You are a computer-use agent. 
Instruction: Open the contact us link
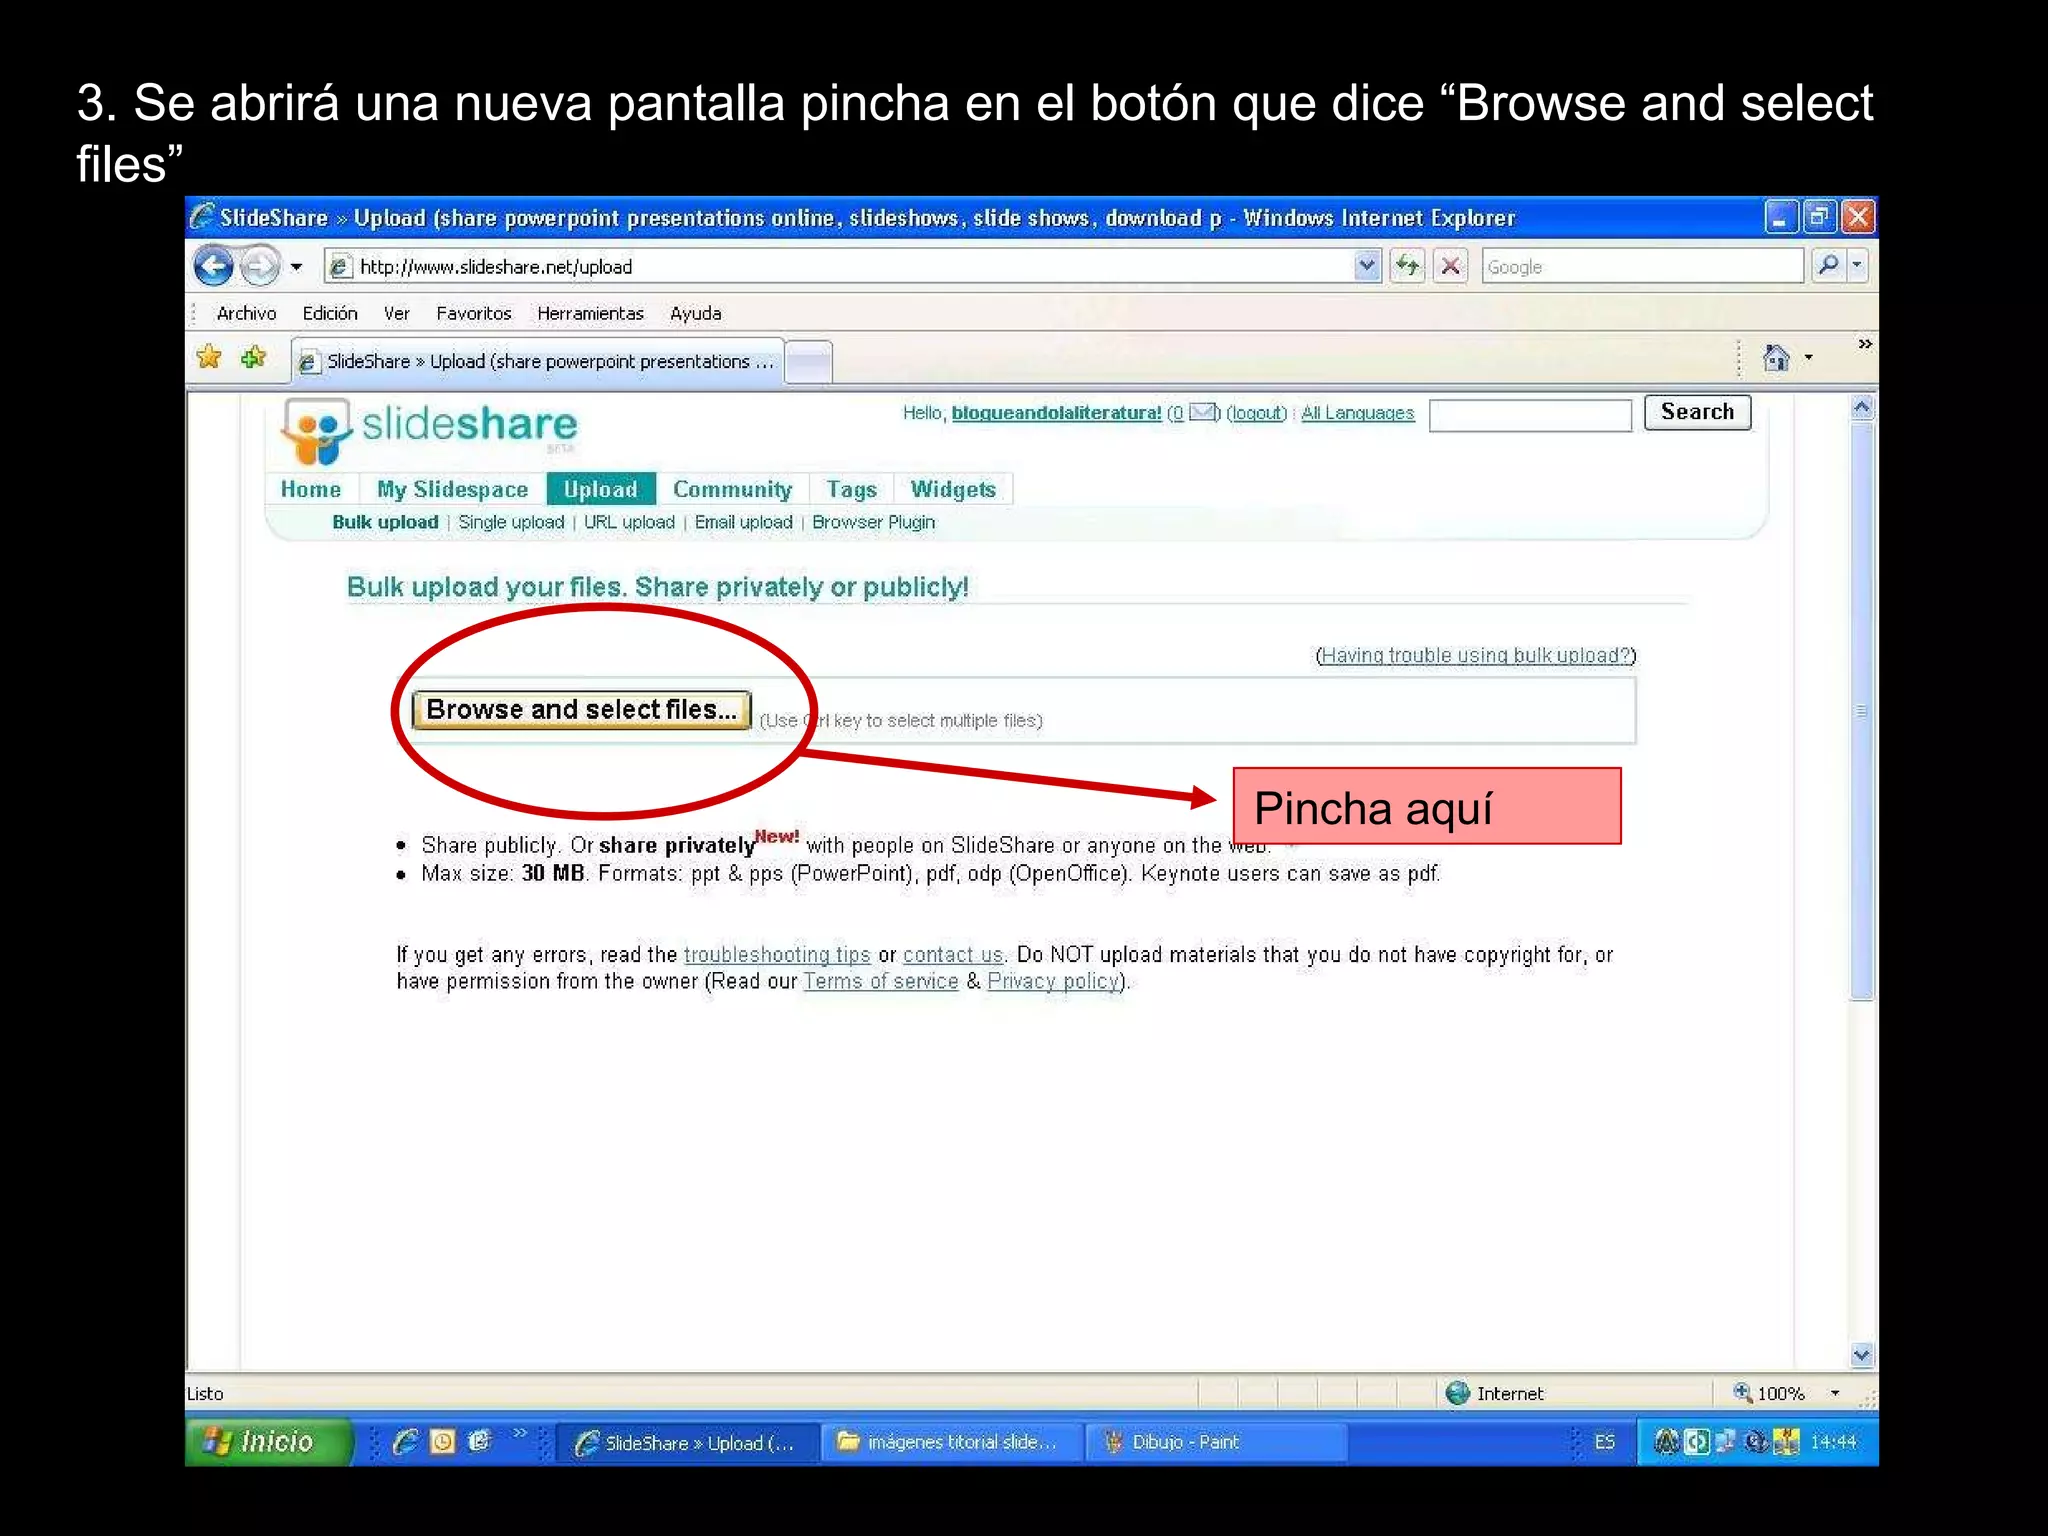click(952, 955)
